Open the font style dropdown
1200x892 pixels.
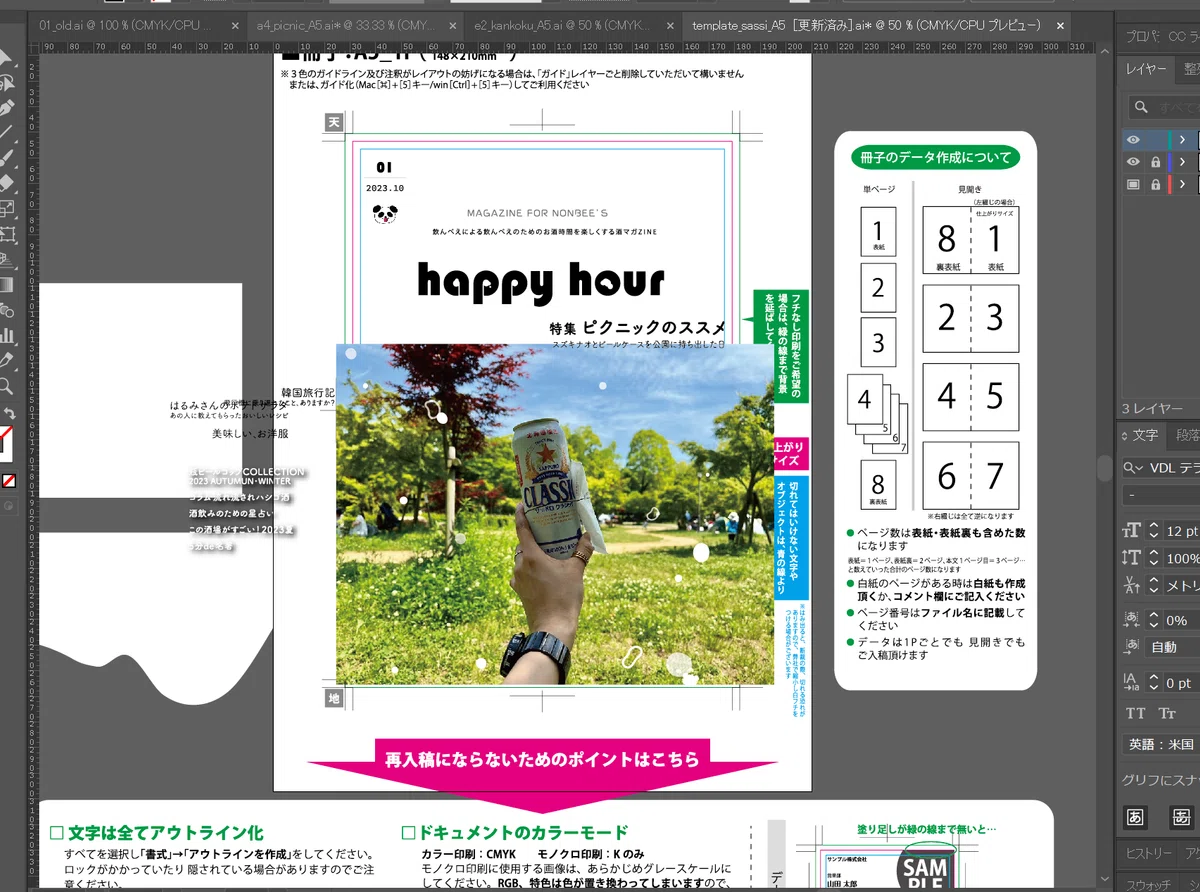pyautogui.click(x=1160, y=494)
